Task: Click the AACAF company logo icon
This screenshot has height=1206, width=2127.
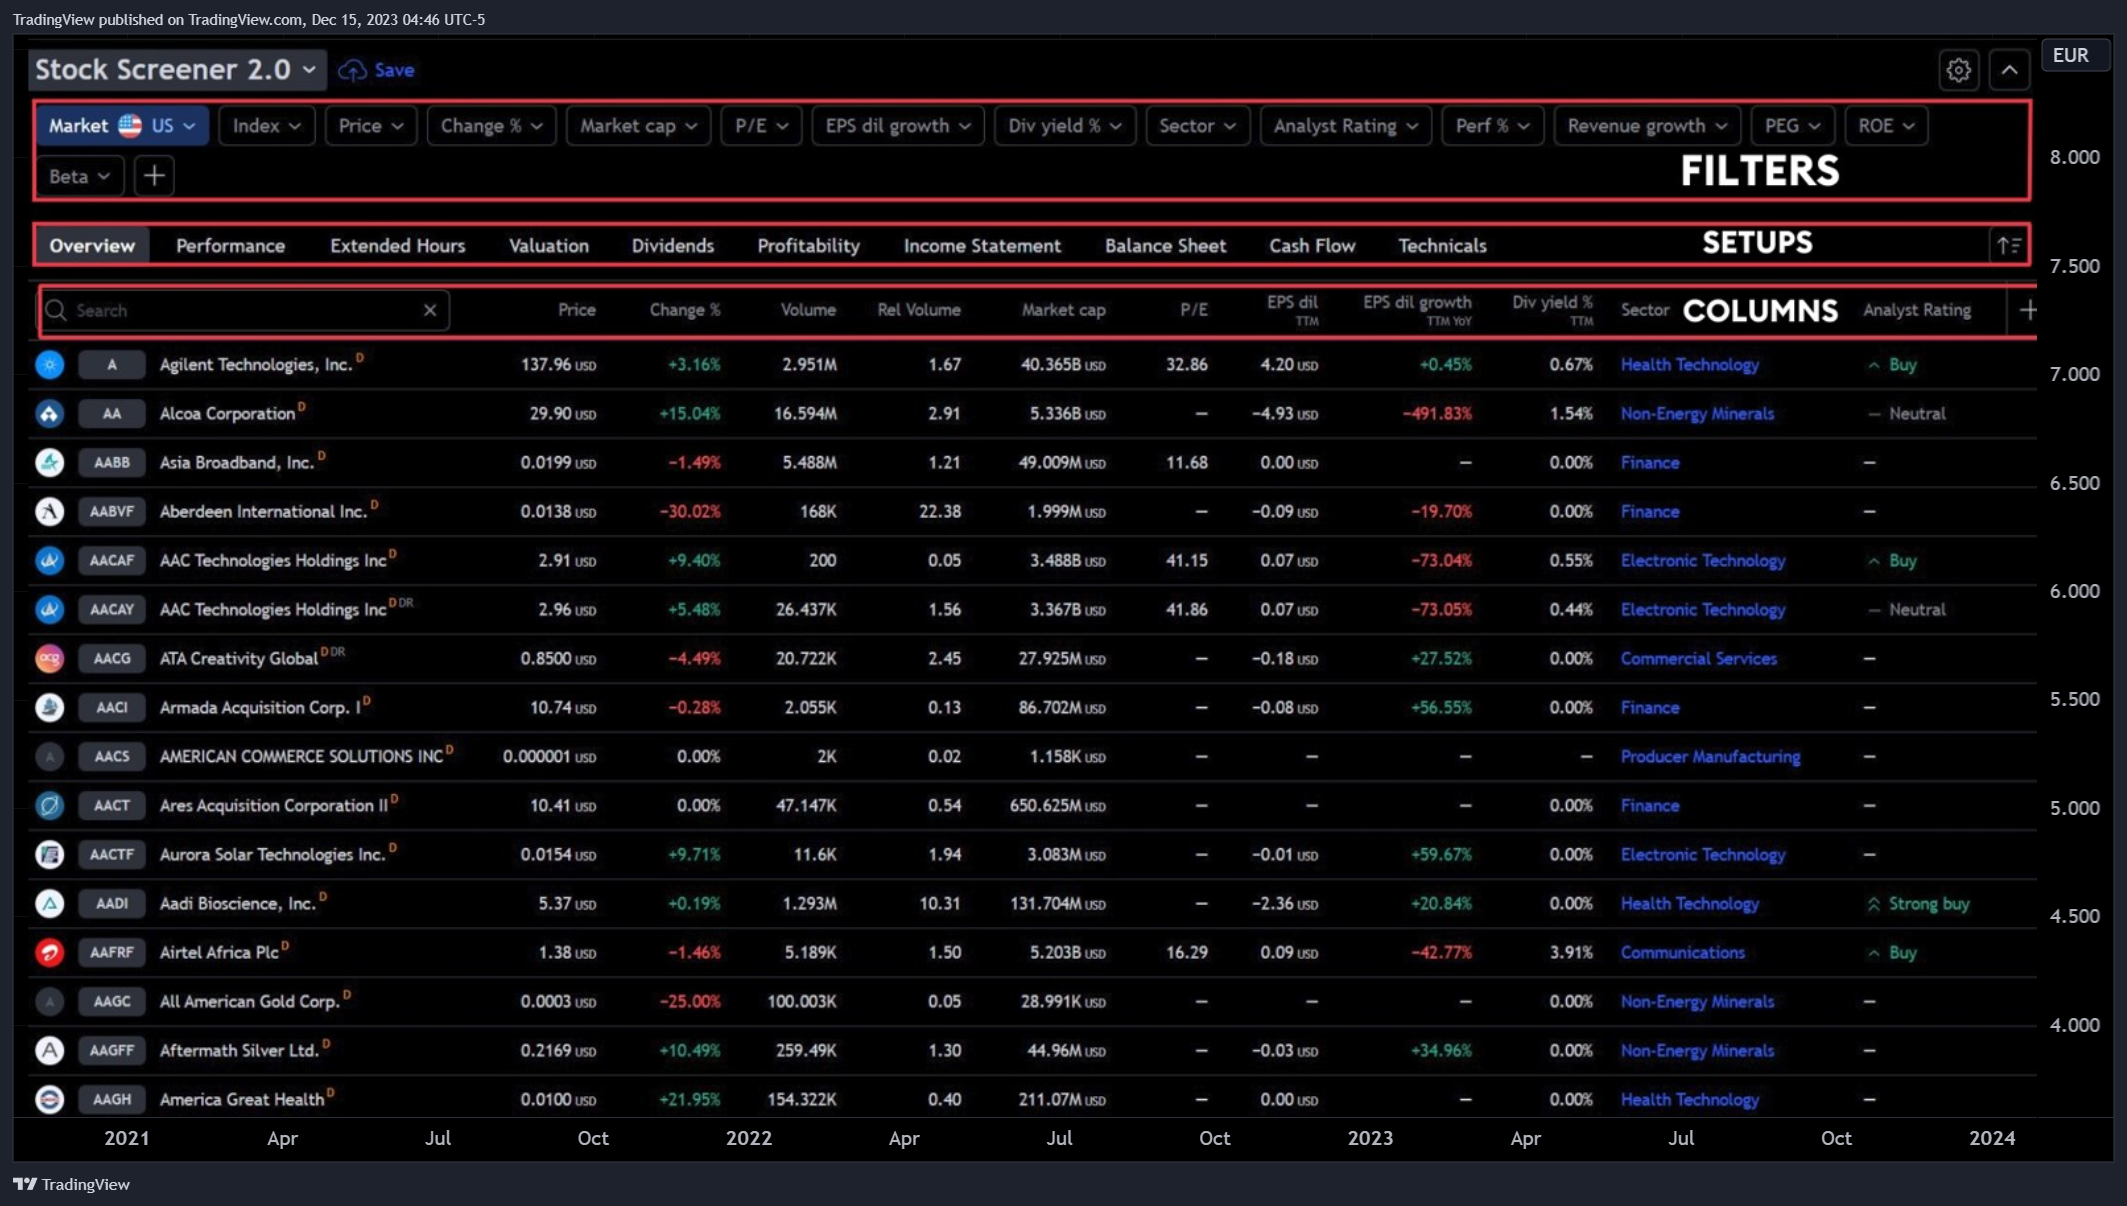Action: [49, 561]
